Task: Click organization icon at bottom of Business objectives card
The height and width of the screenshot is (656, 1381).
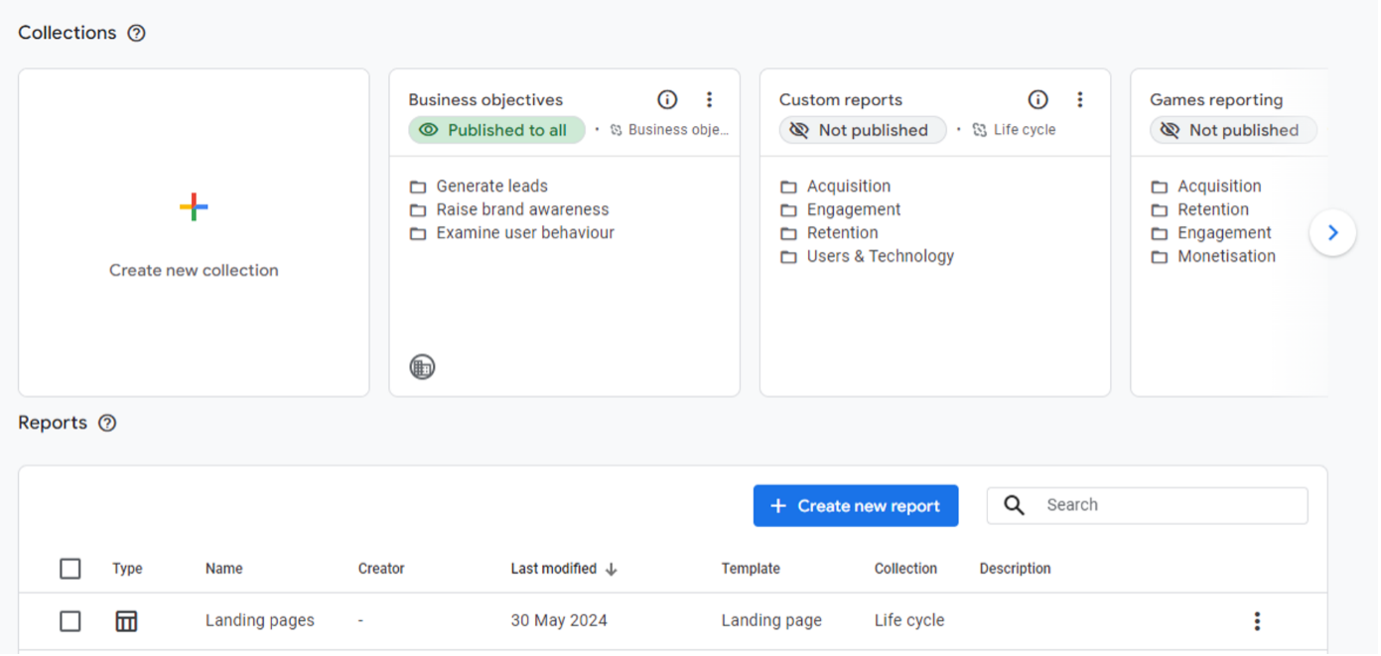Action: point(423,367)
